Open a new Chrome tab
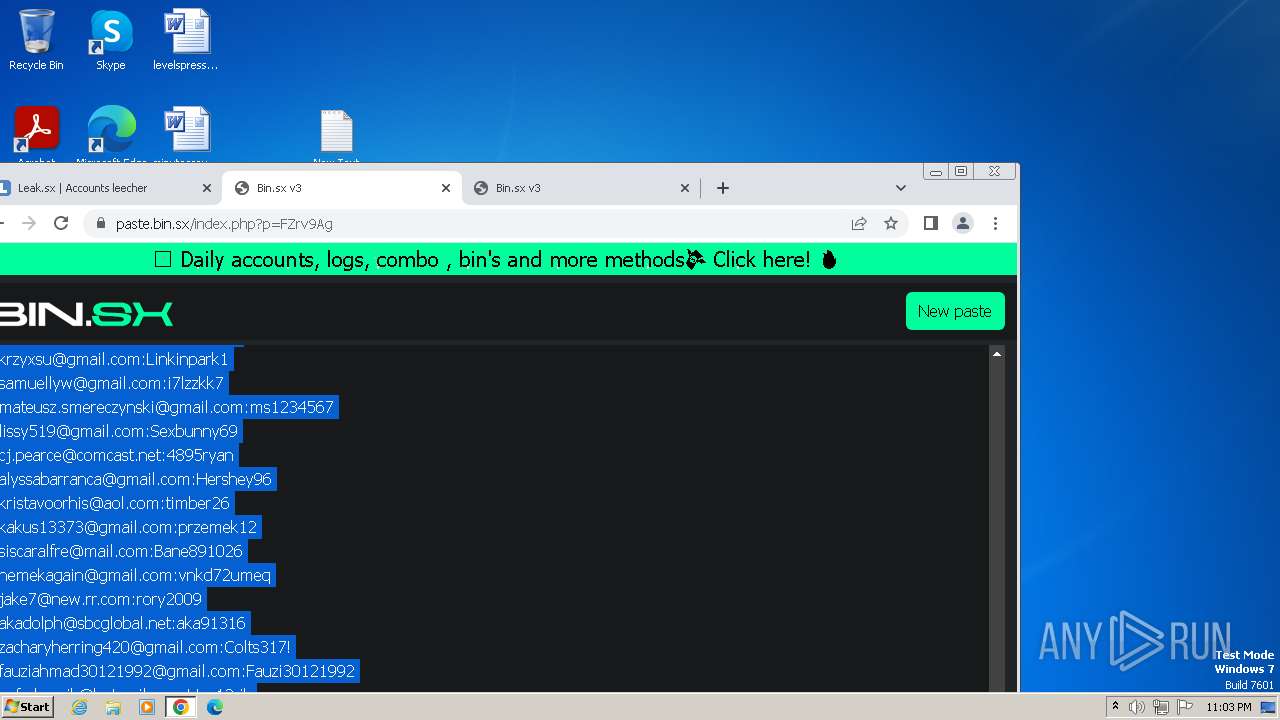Viewport: 1280px width, 720px height. [723, 188]
